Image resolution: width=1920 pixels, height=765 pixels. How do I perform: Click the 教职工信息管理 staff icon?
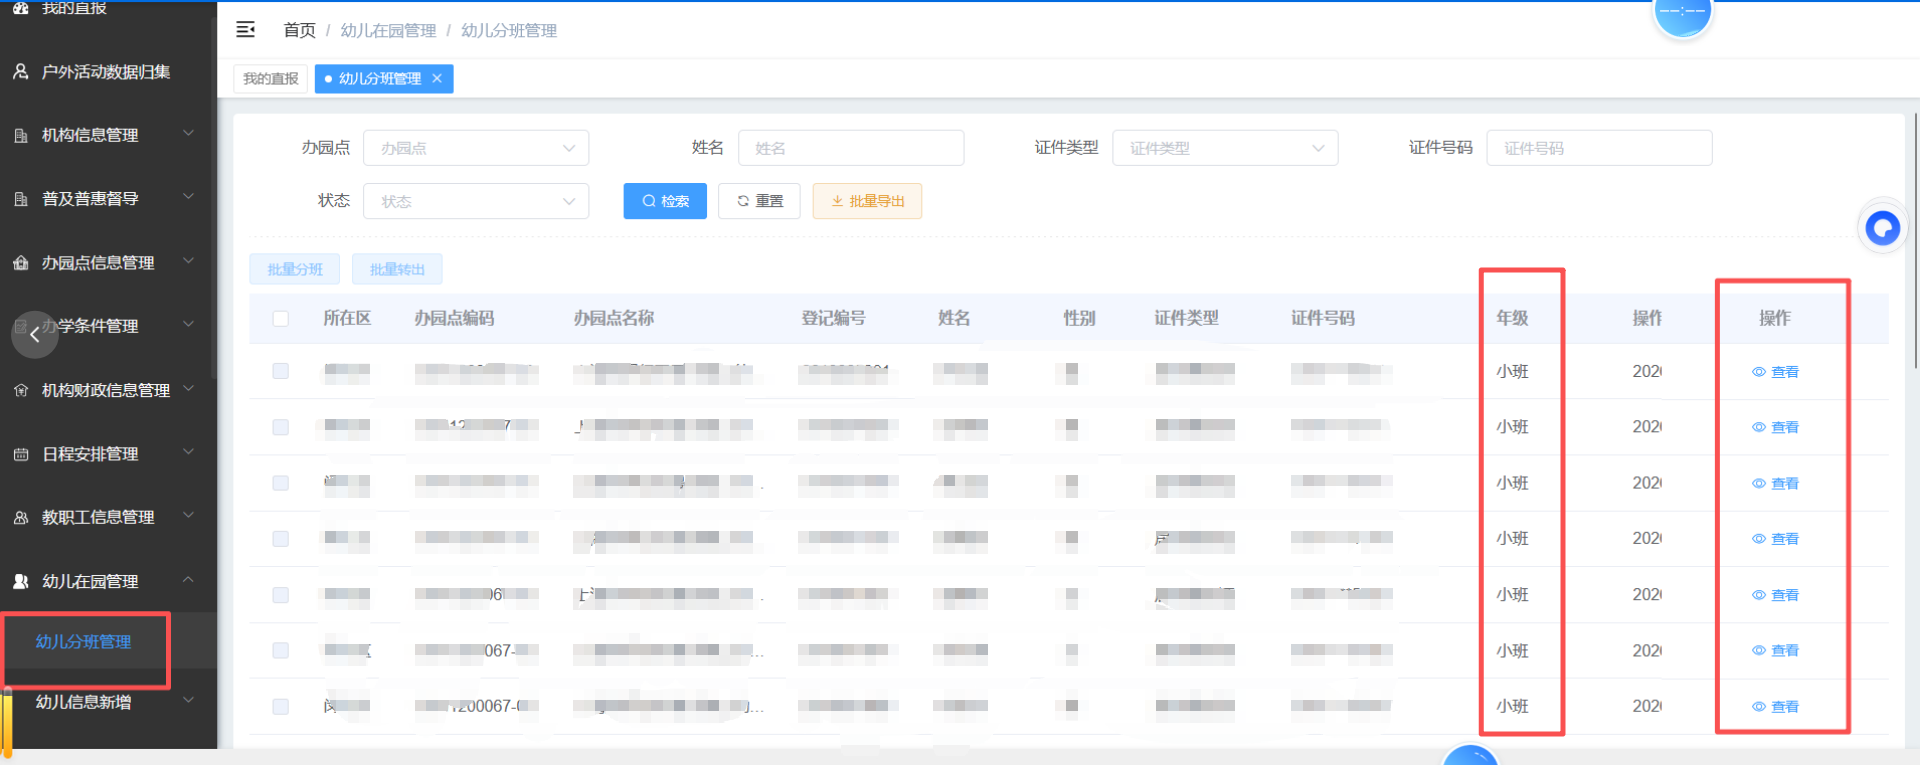click(20, 517)
